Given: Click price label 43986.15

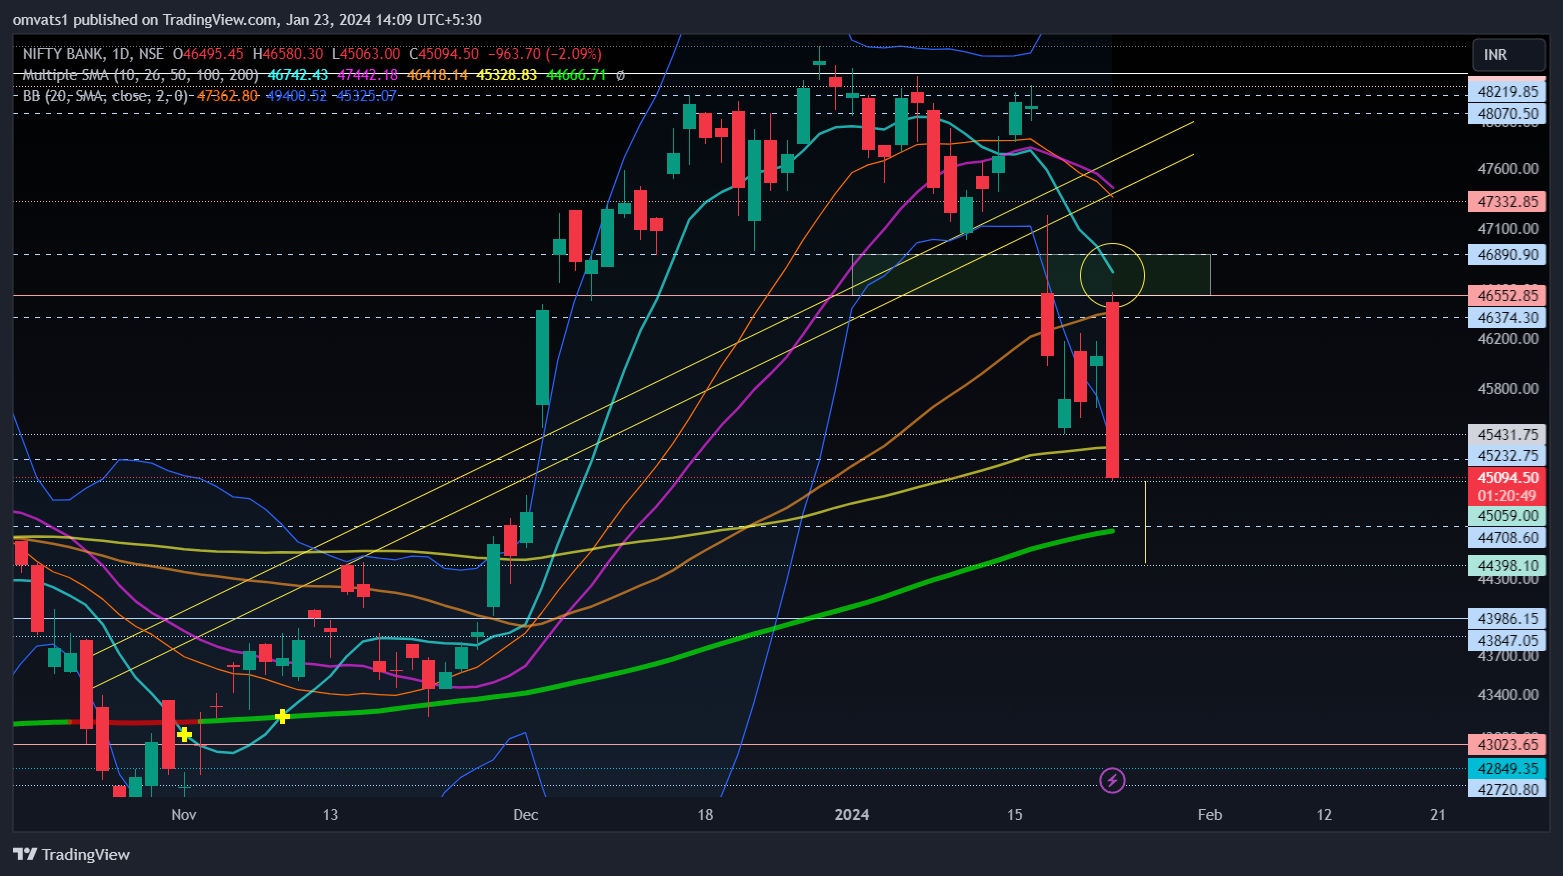Looking at the screenshot, I should point(1508,618).
